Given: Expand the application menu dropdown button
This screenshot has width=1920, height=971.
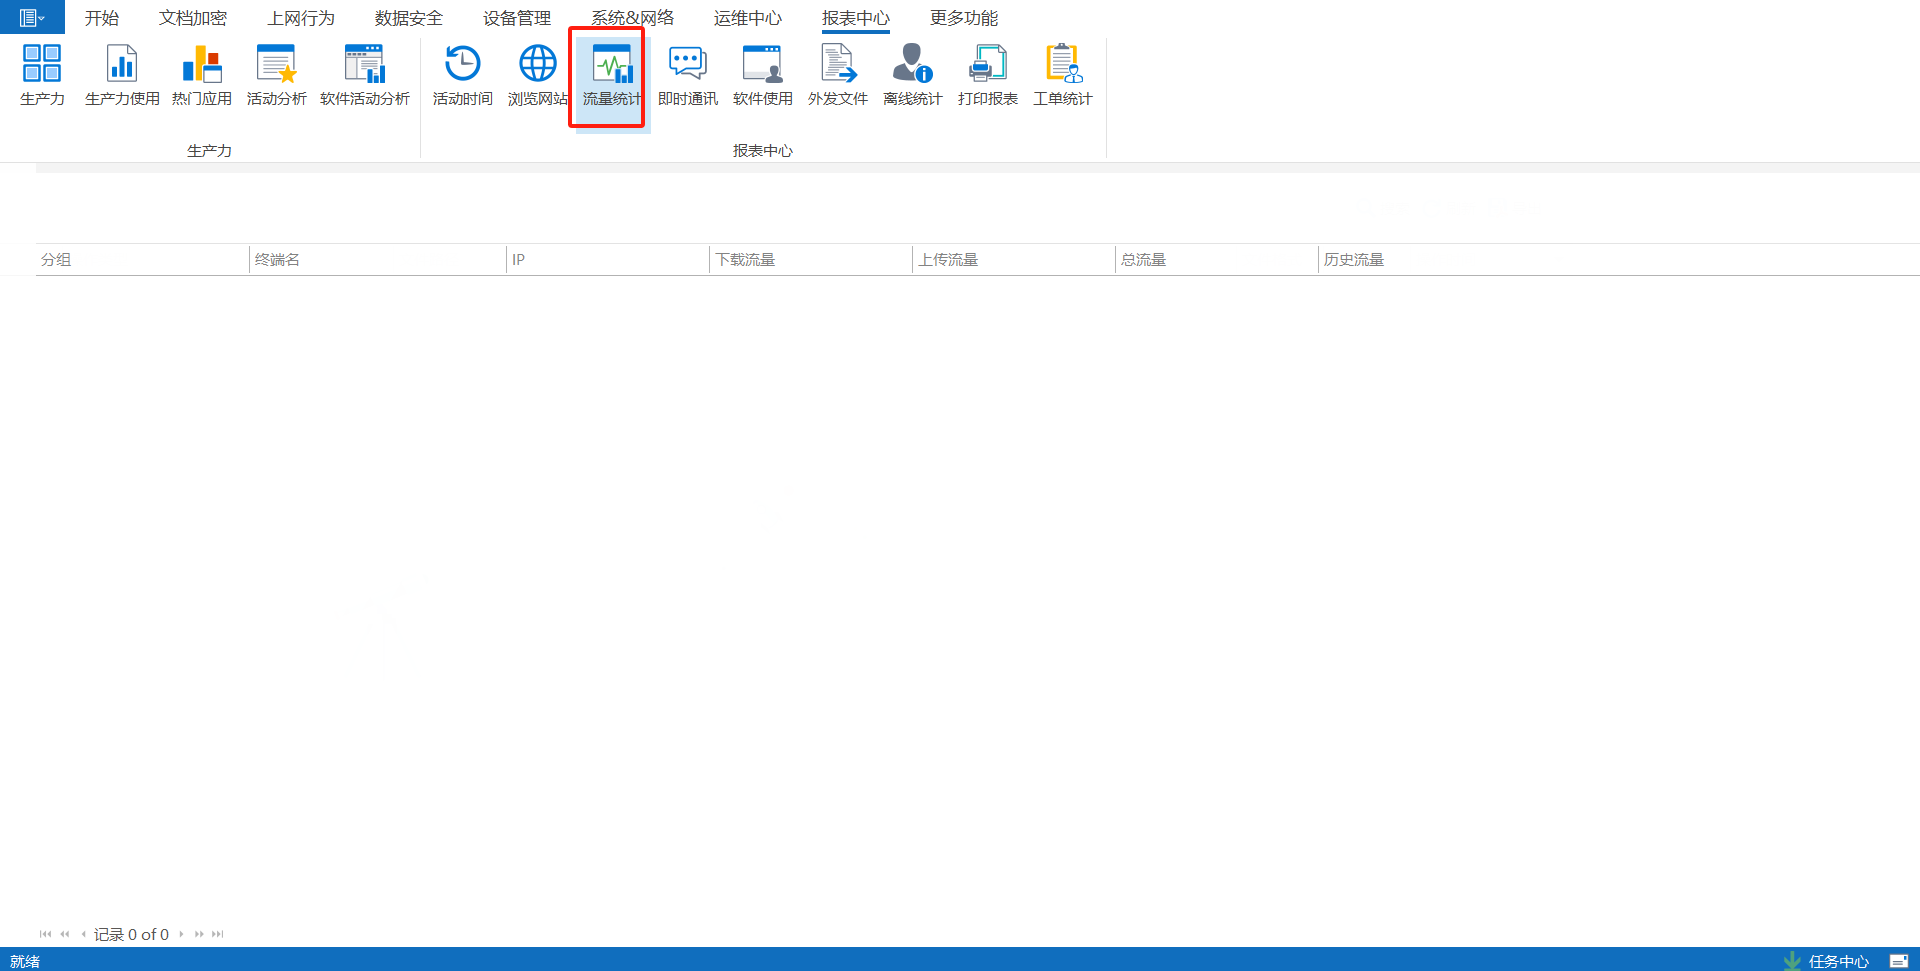Looking at the screenshot, I should click(32, 17).
